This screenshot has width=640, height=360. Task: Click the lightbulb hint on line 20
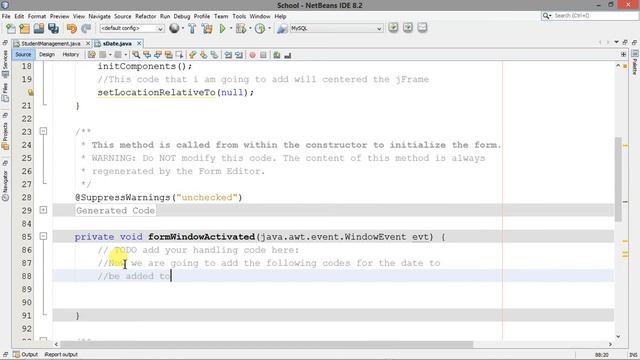pyautogui.click(x=31, y=92)
